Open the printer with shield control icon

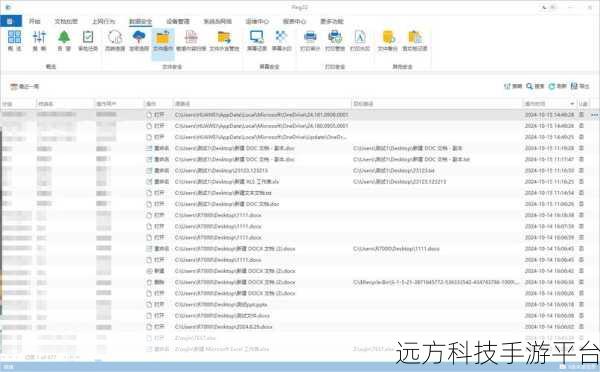pyautogui.click(x=335, y=41)
